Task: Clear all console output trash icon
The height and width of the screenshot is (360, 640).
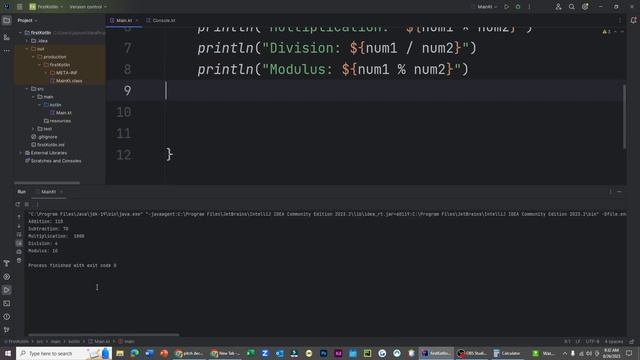Action: pyautogui.click(x=19, y=260)
